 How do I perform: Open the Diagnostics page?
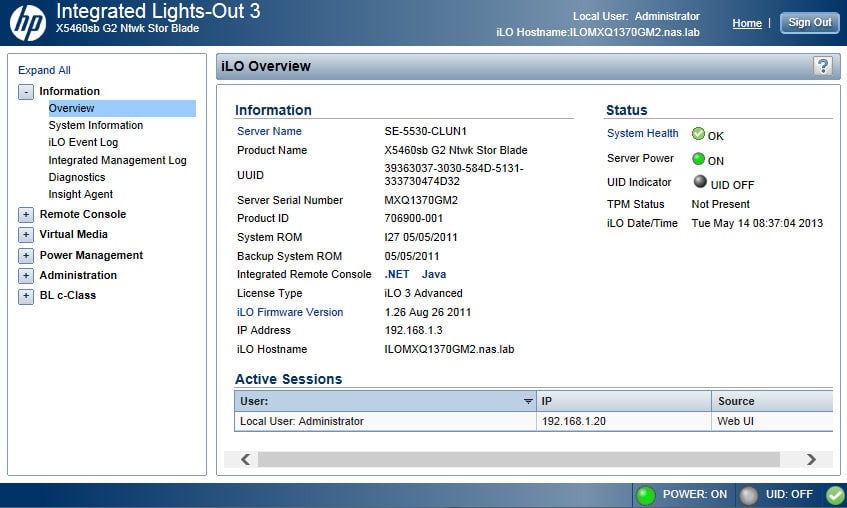pos(77,177)
